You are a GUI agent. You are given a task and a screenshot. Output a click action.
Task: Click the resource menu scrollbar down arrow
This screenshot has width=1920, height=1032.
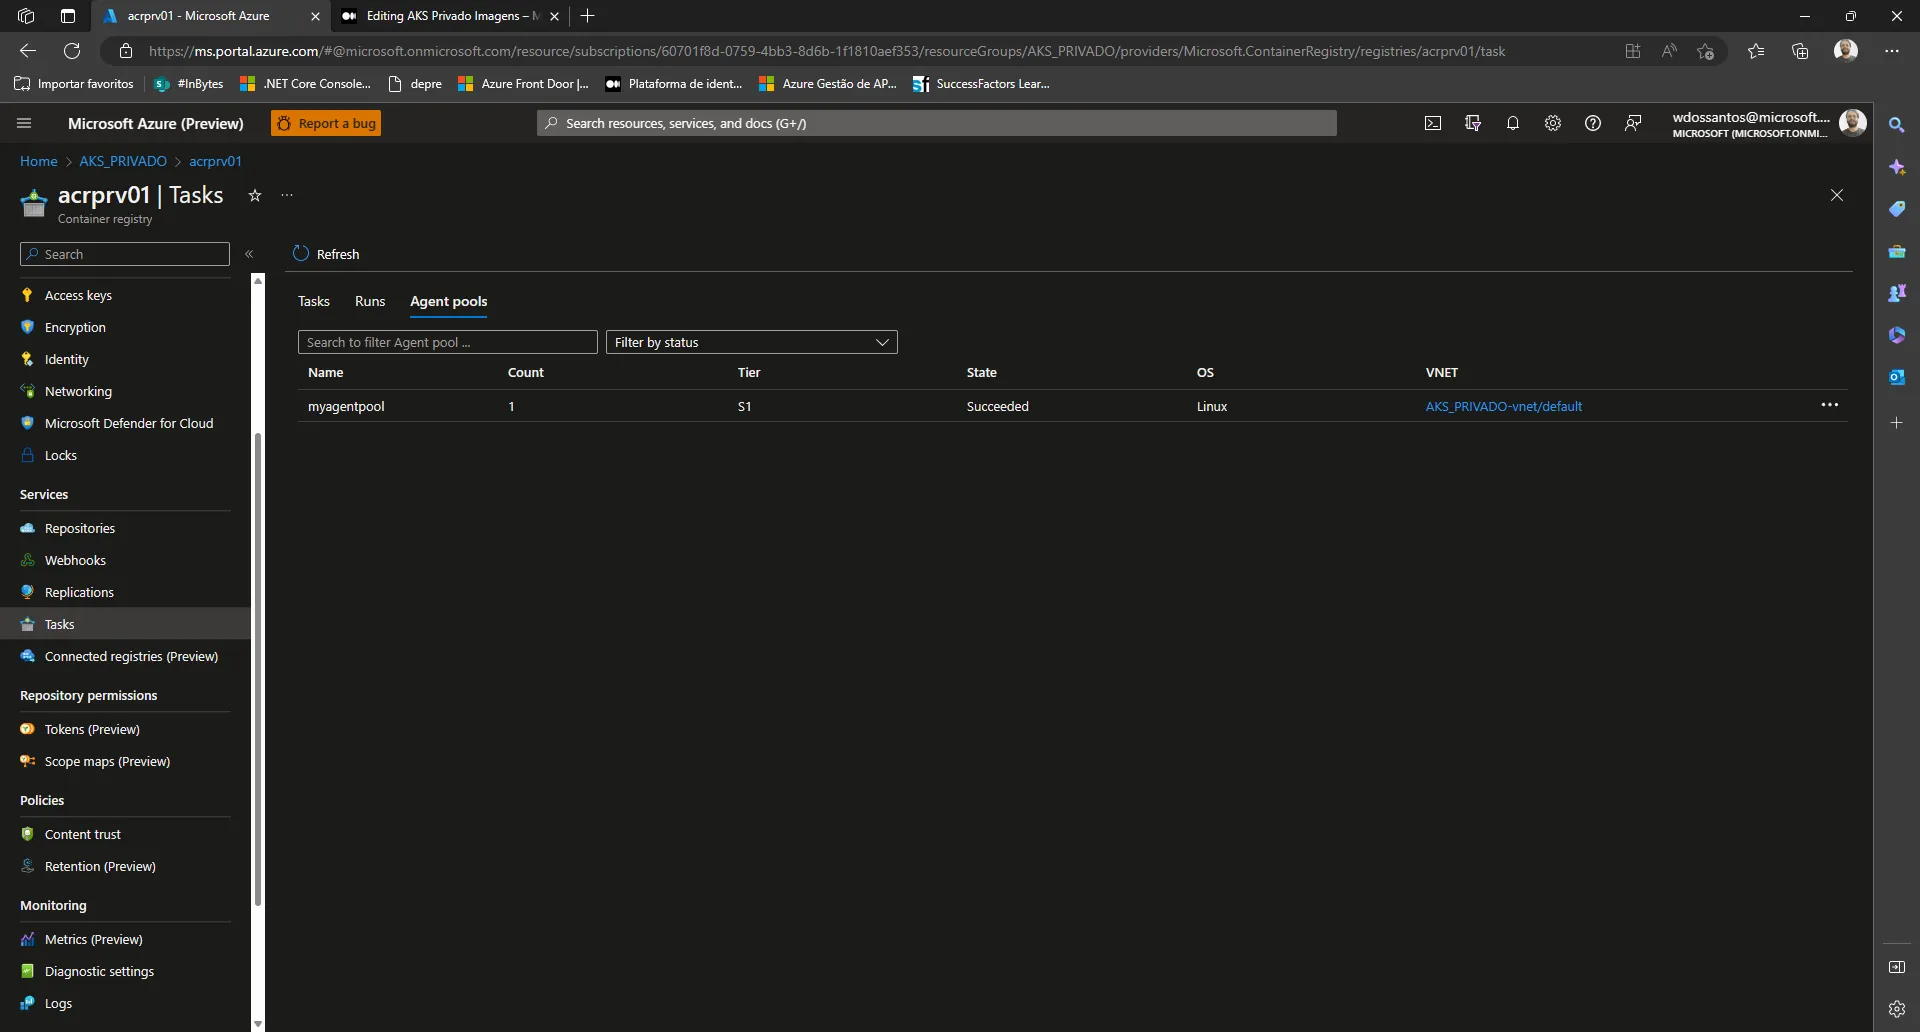[x=258, y=1024]
